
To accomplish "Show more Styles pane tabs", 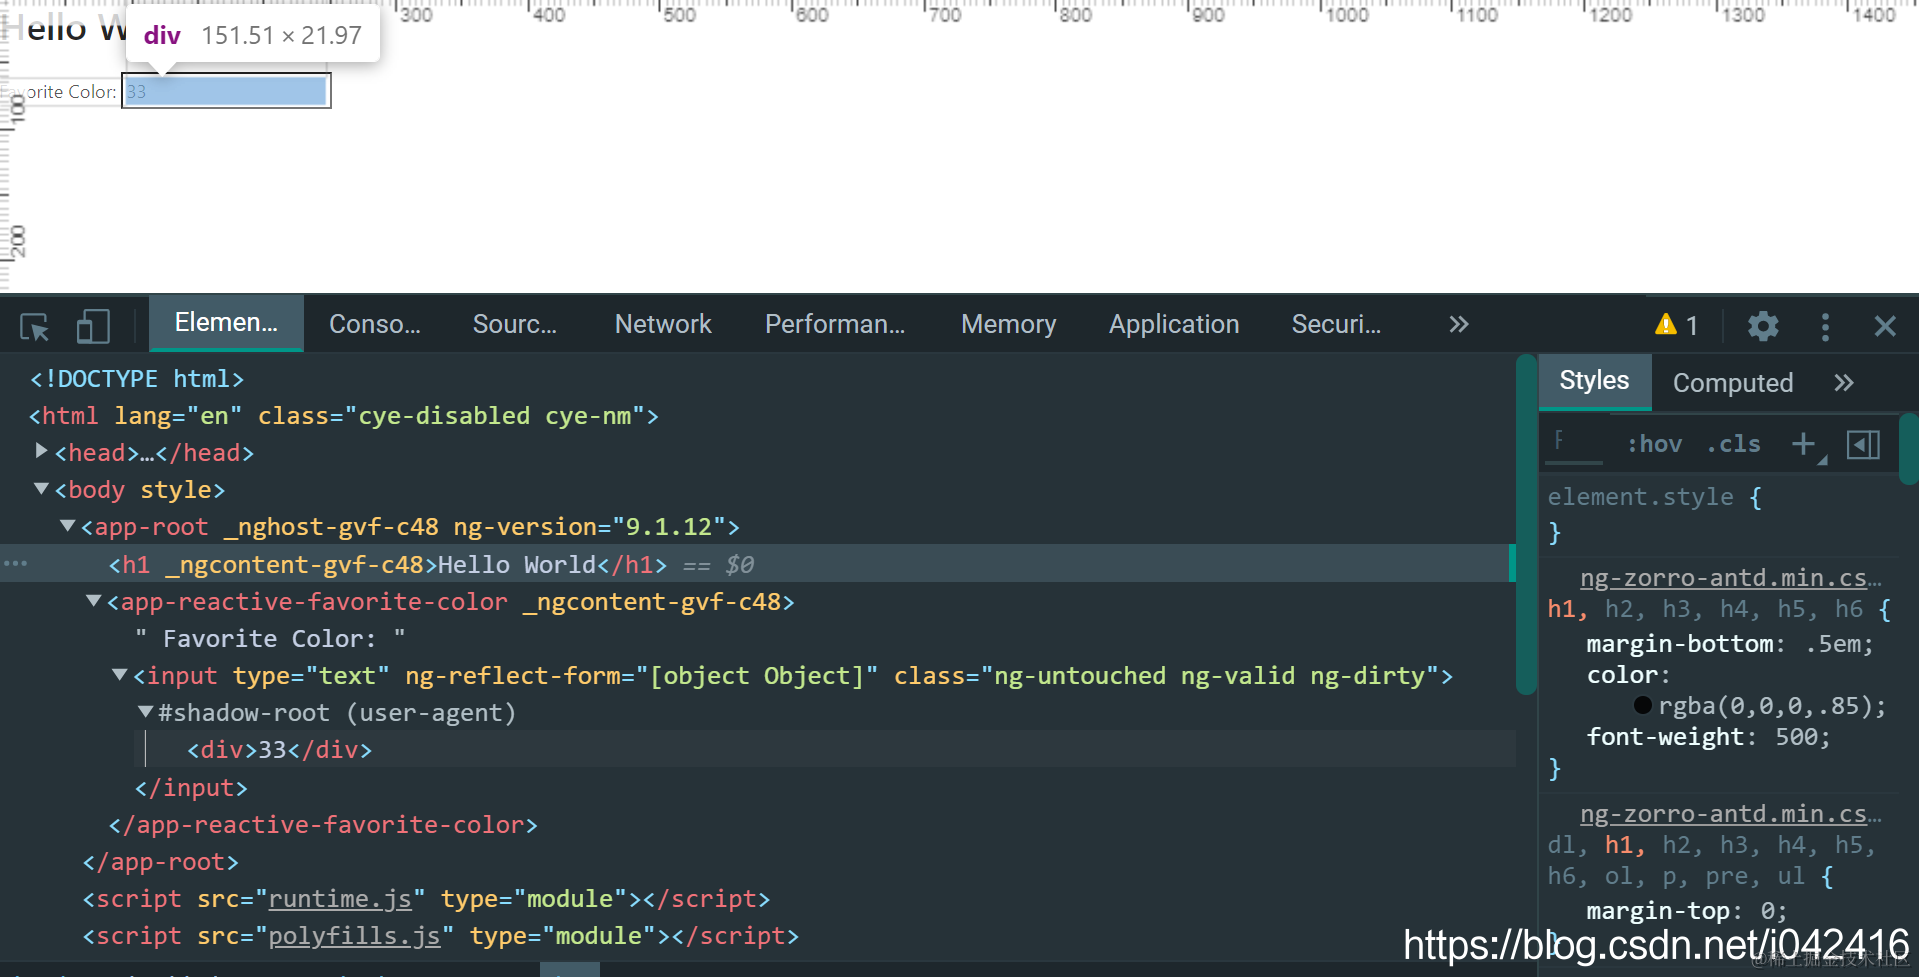I will (1844, 383).
